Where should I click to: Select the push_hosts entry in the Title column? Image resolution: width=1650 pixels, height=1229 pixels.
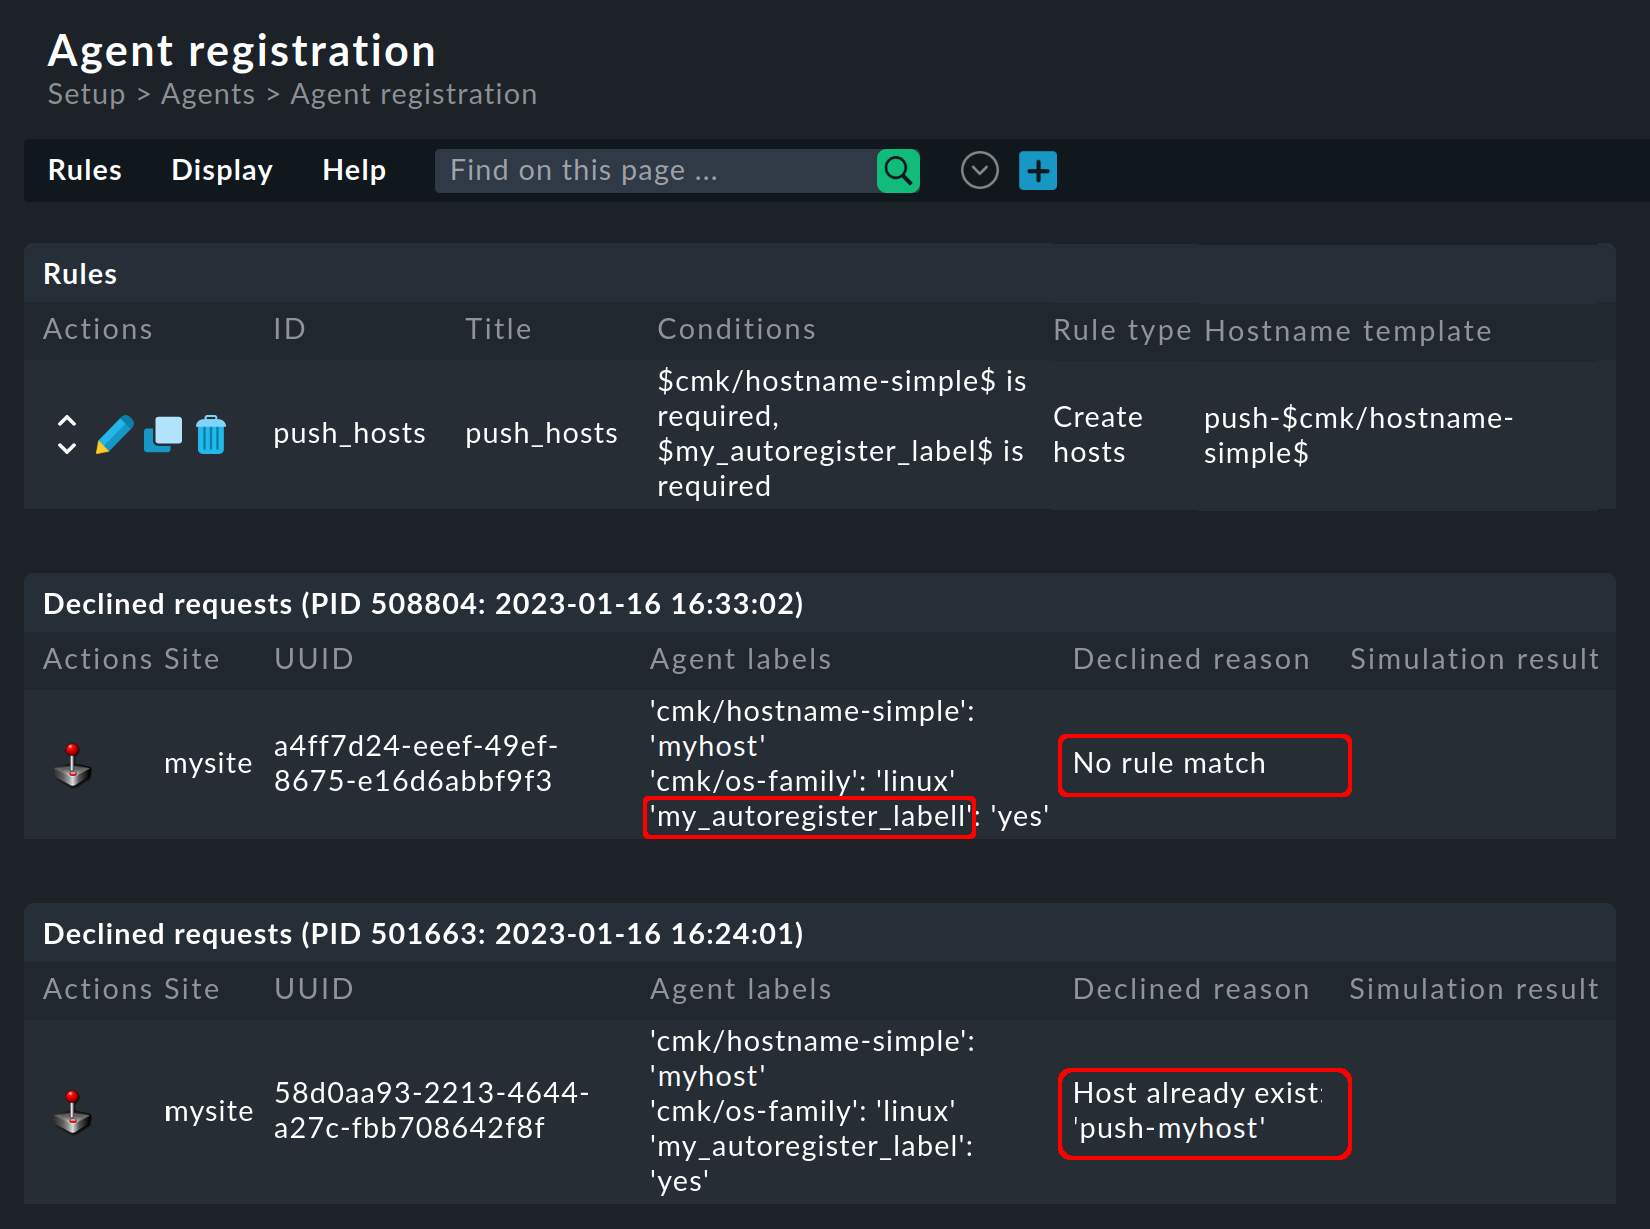pos(541,433)
